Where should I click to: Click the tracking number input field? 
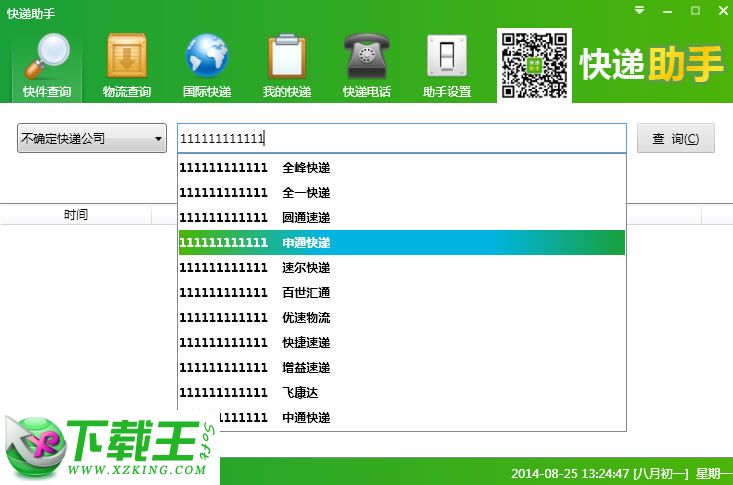click(x=400, y=139)
